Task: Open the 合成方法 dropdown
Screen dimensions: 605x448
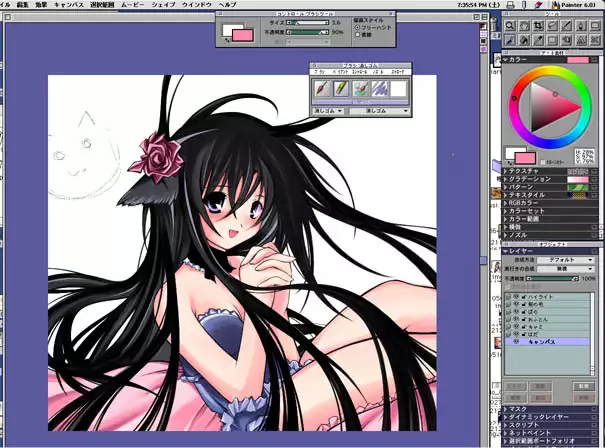Action: pyautogui.click(x=565, y=259)
